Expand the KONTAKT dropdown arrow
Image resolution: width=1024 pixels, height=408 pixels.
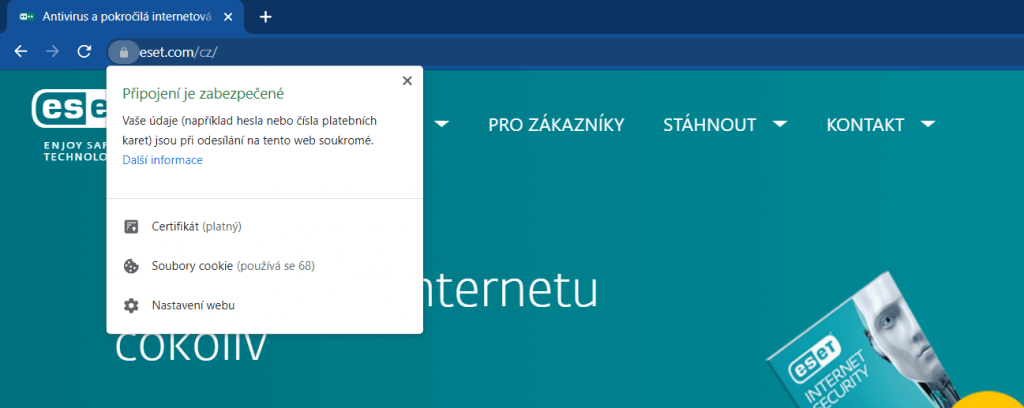point(928,124)
